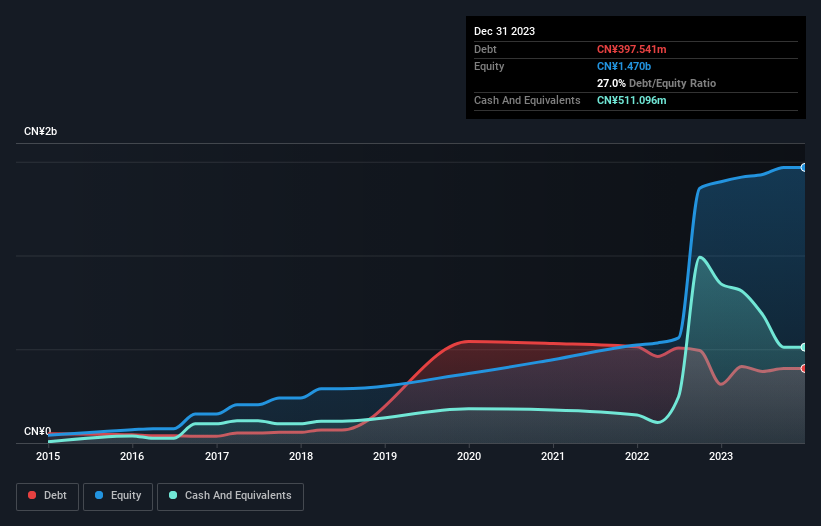
Task: Toggle Cash And Equivalents legend button
Action: tap(230, 496)
